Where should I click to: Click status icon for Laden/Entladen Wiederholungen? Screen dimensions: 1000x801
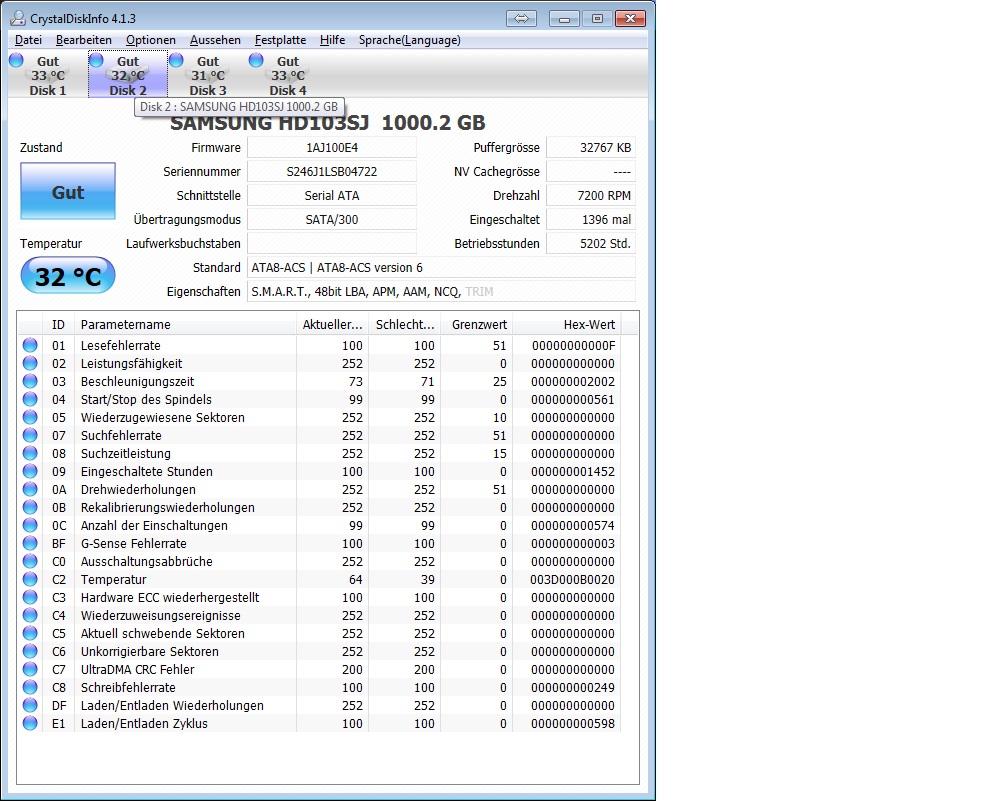coord(30,705)
